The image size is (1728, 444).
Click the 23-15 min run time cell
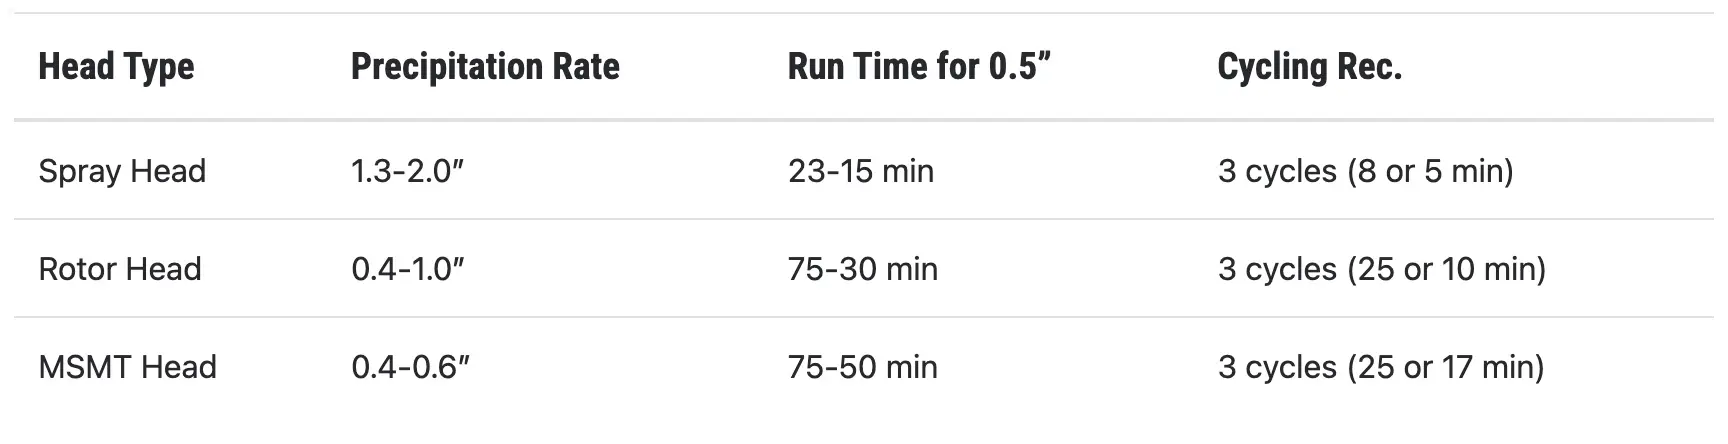pos(860,171)
